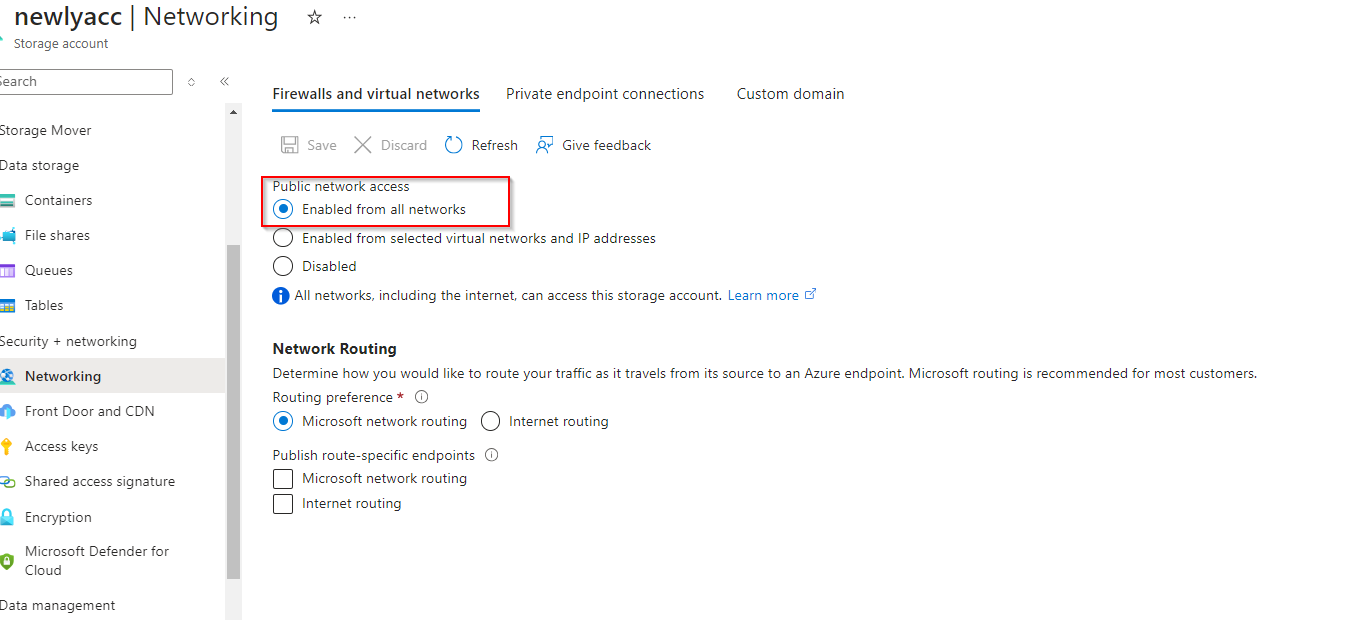Screen dimensions: 1371x620
Task: Click the Access keys icon
Action: 8,446
